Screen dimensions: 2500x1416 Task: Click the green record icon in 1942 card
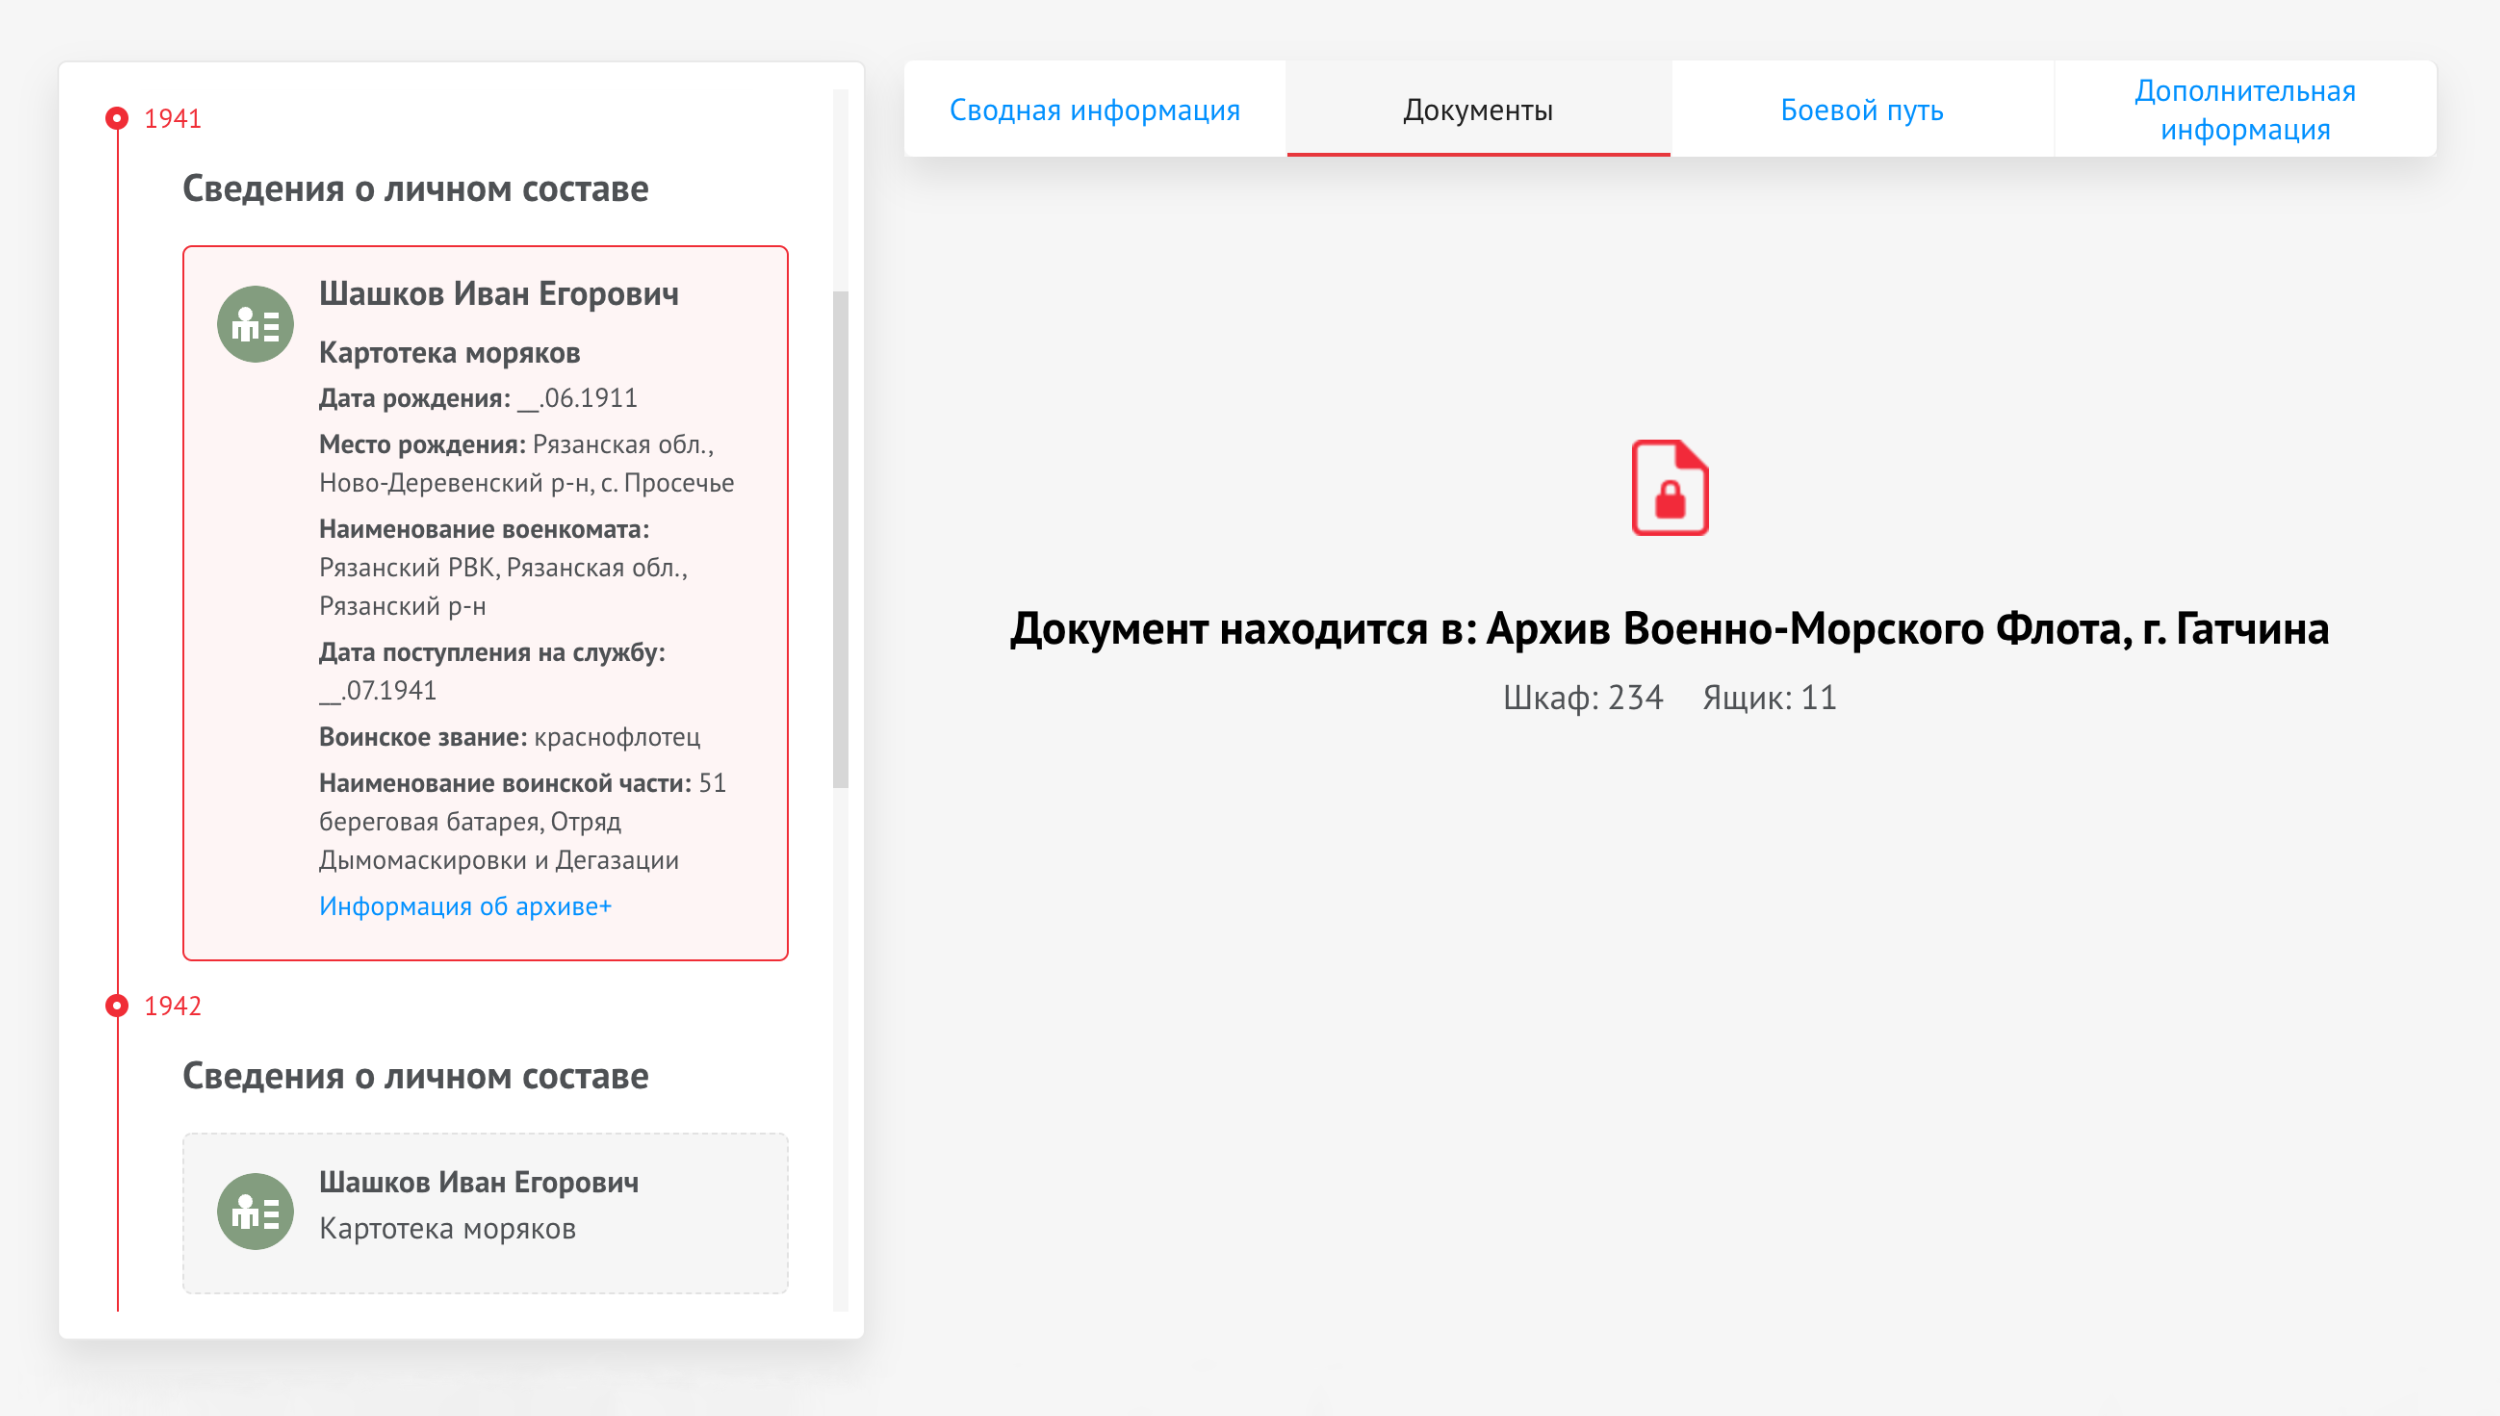255,1211
